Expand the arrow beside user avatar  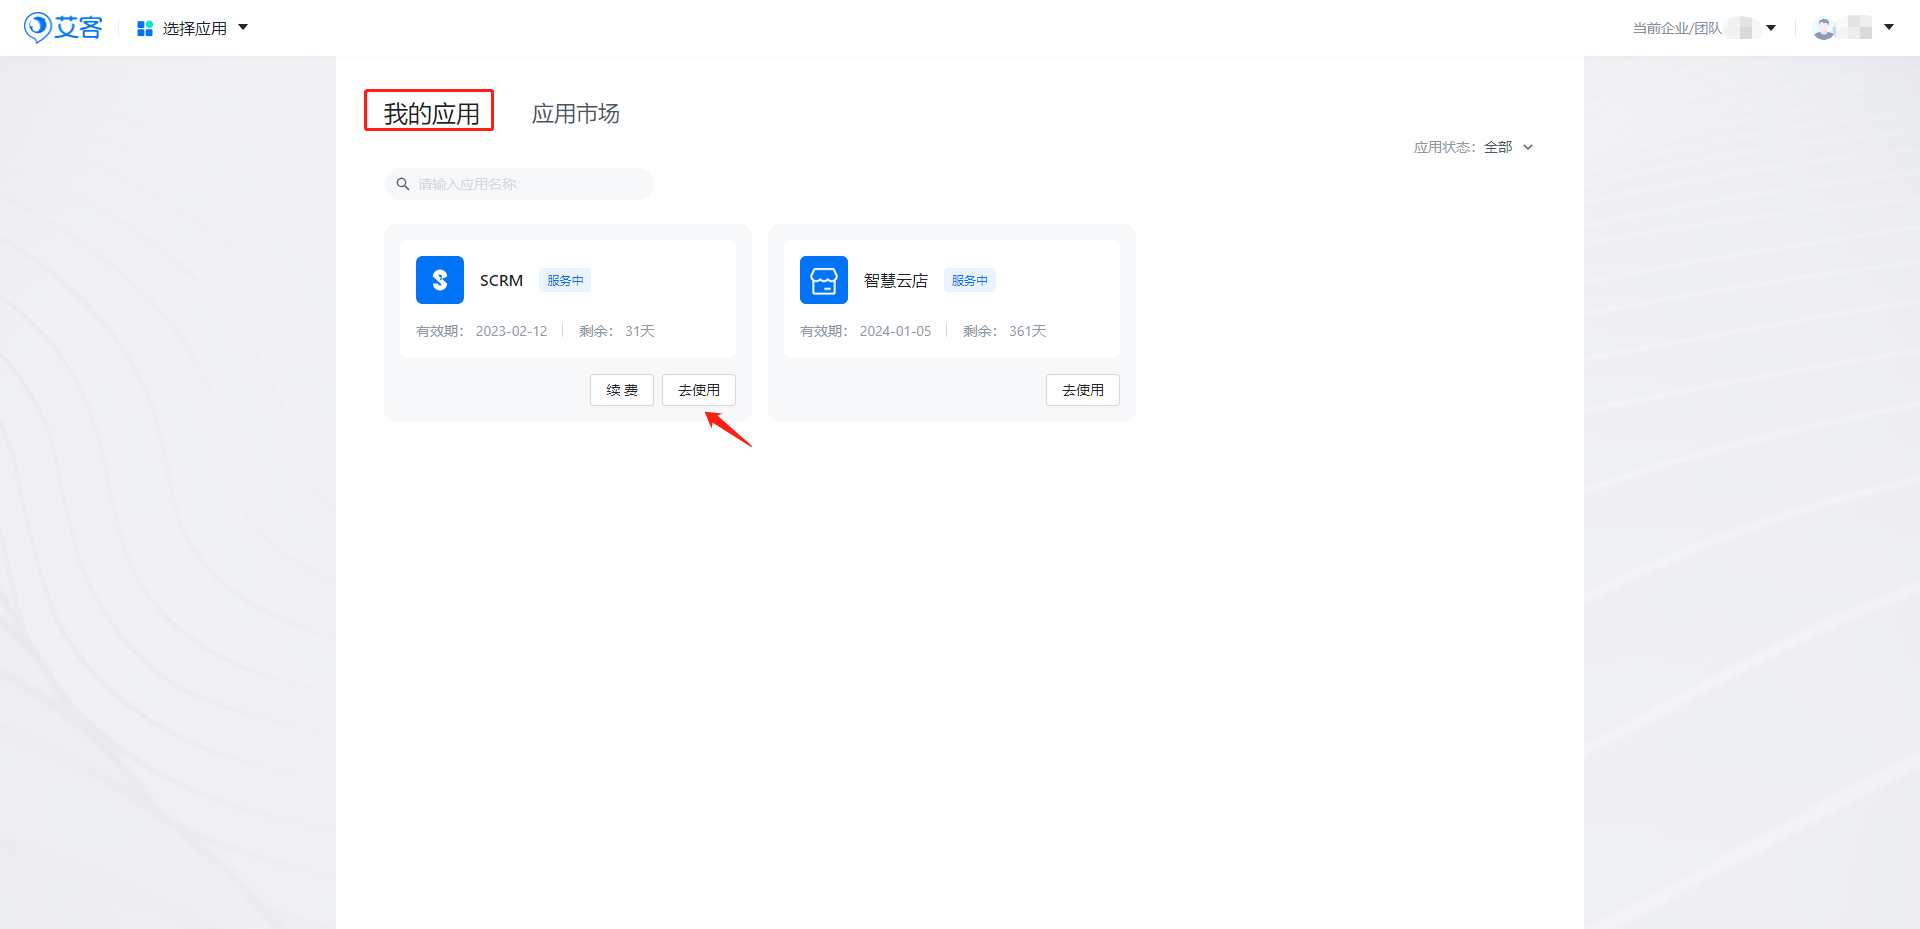(1889, 27)
